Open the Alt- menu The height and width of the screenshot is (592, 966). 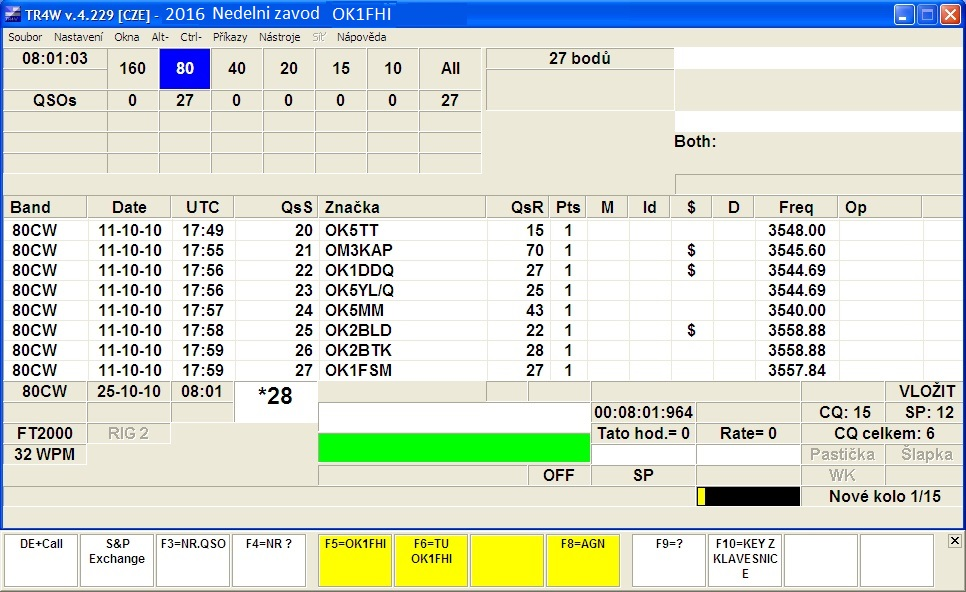pos(160,37)
